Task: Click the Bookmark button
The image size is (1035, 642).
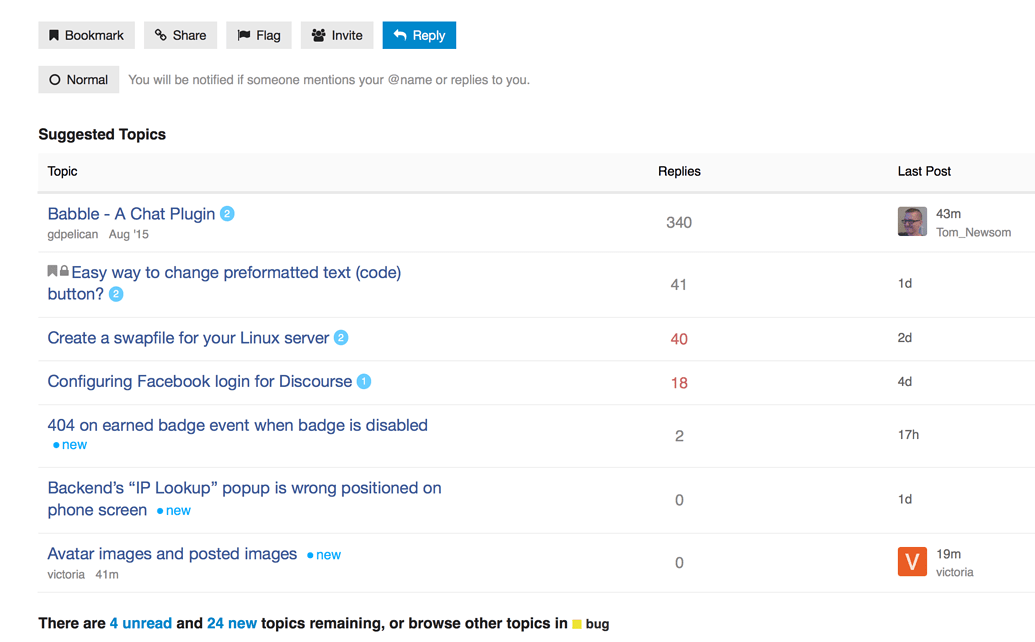Action: coord(86,35)
